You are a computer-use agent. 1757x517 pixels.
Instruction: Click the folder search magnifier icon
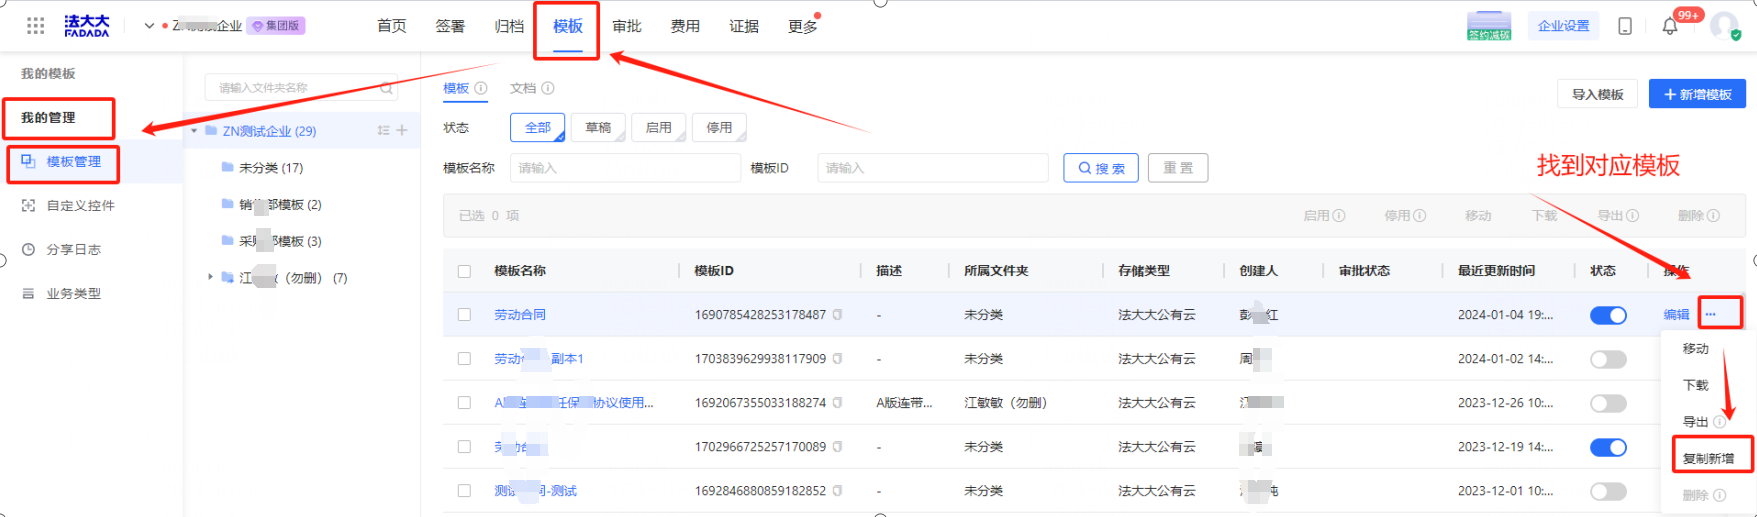pyautogui.click(x=386, y=88)
